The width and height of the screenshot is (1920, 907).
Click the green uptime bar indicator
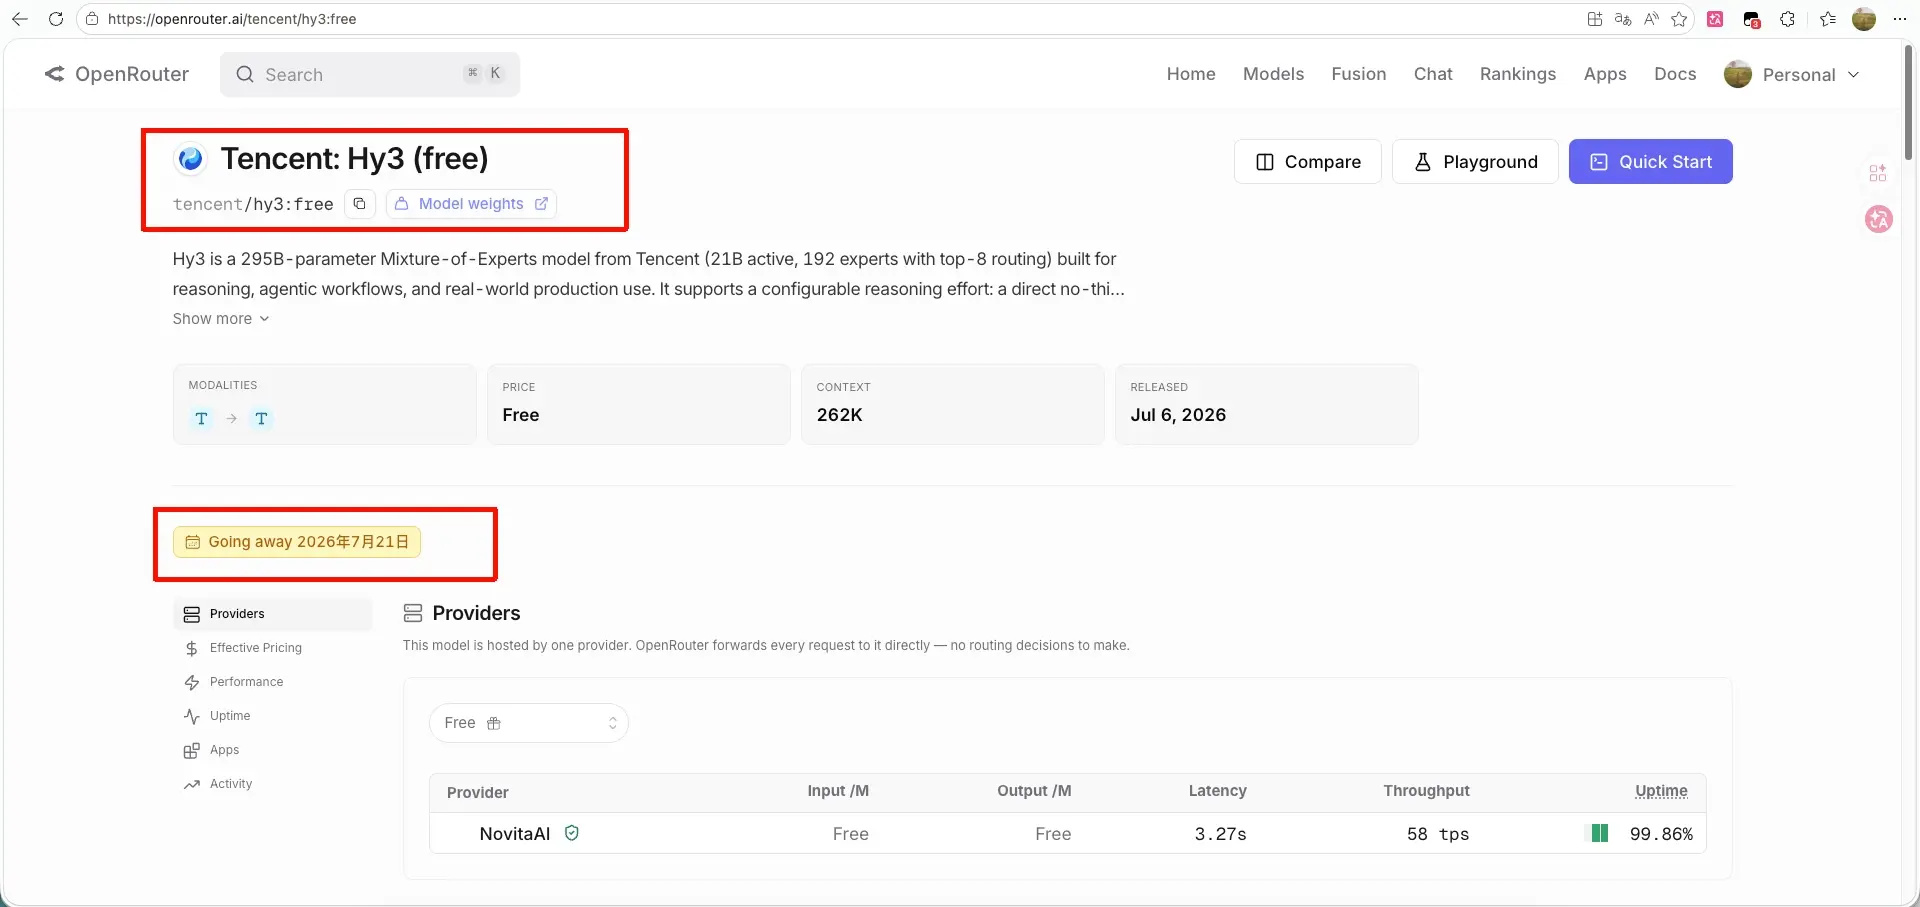point(1600,833)
